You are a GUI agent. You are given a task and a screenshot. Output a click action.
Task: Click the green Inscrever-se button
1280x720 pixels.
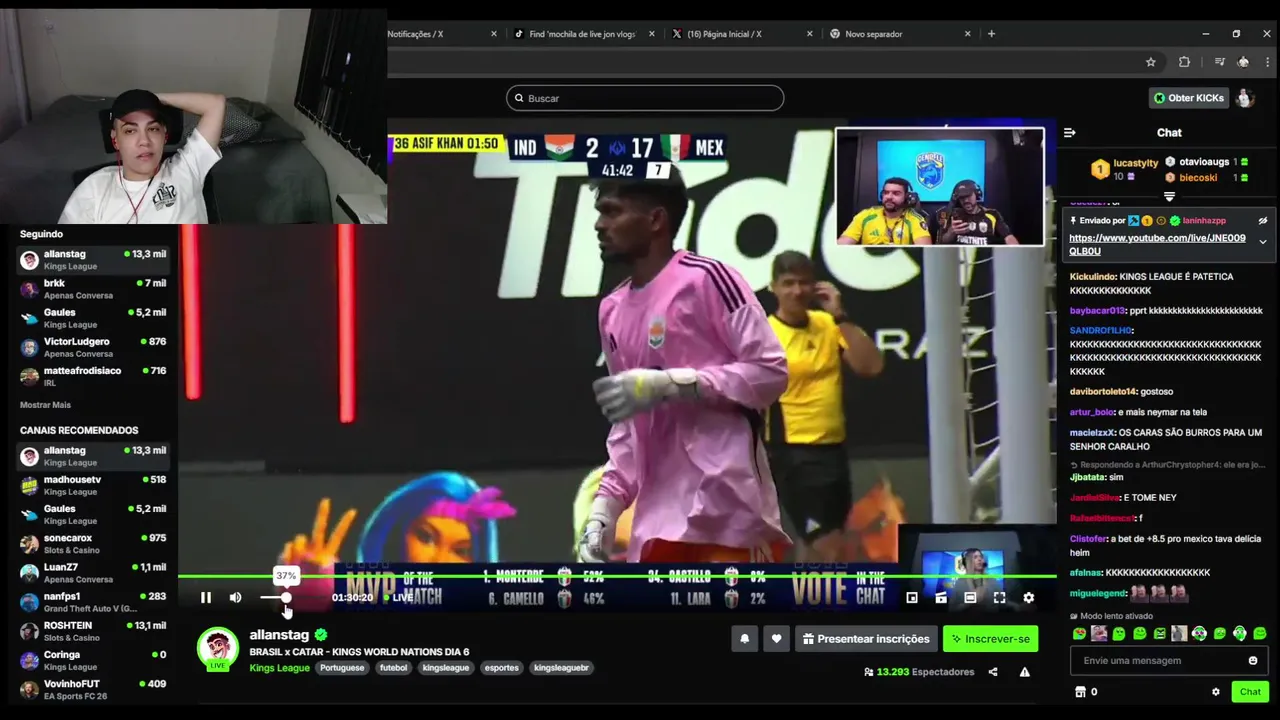coord(990,639)
